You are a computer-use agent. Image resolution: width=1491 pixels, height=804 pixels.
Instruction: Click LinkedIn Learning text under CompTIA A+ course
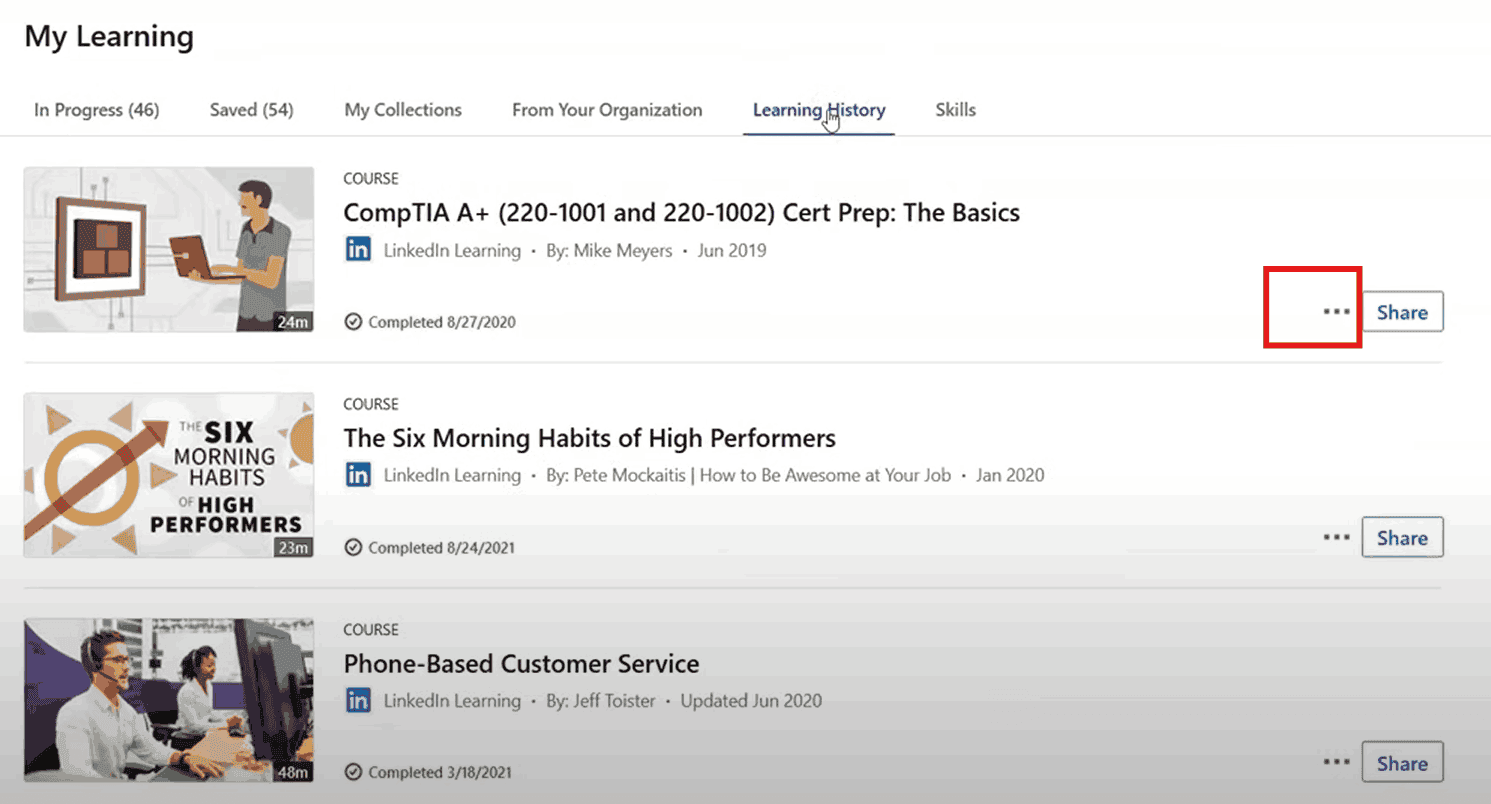[x=452, y=250]
